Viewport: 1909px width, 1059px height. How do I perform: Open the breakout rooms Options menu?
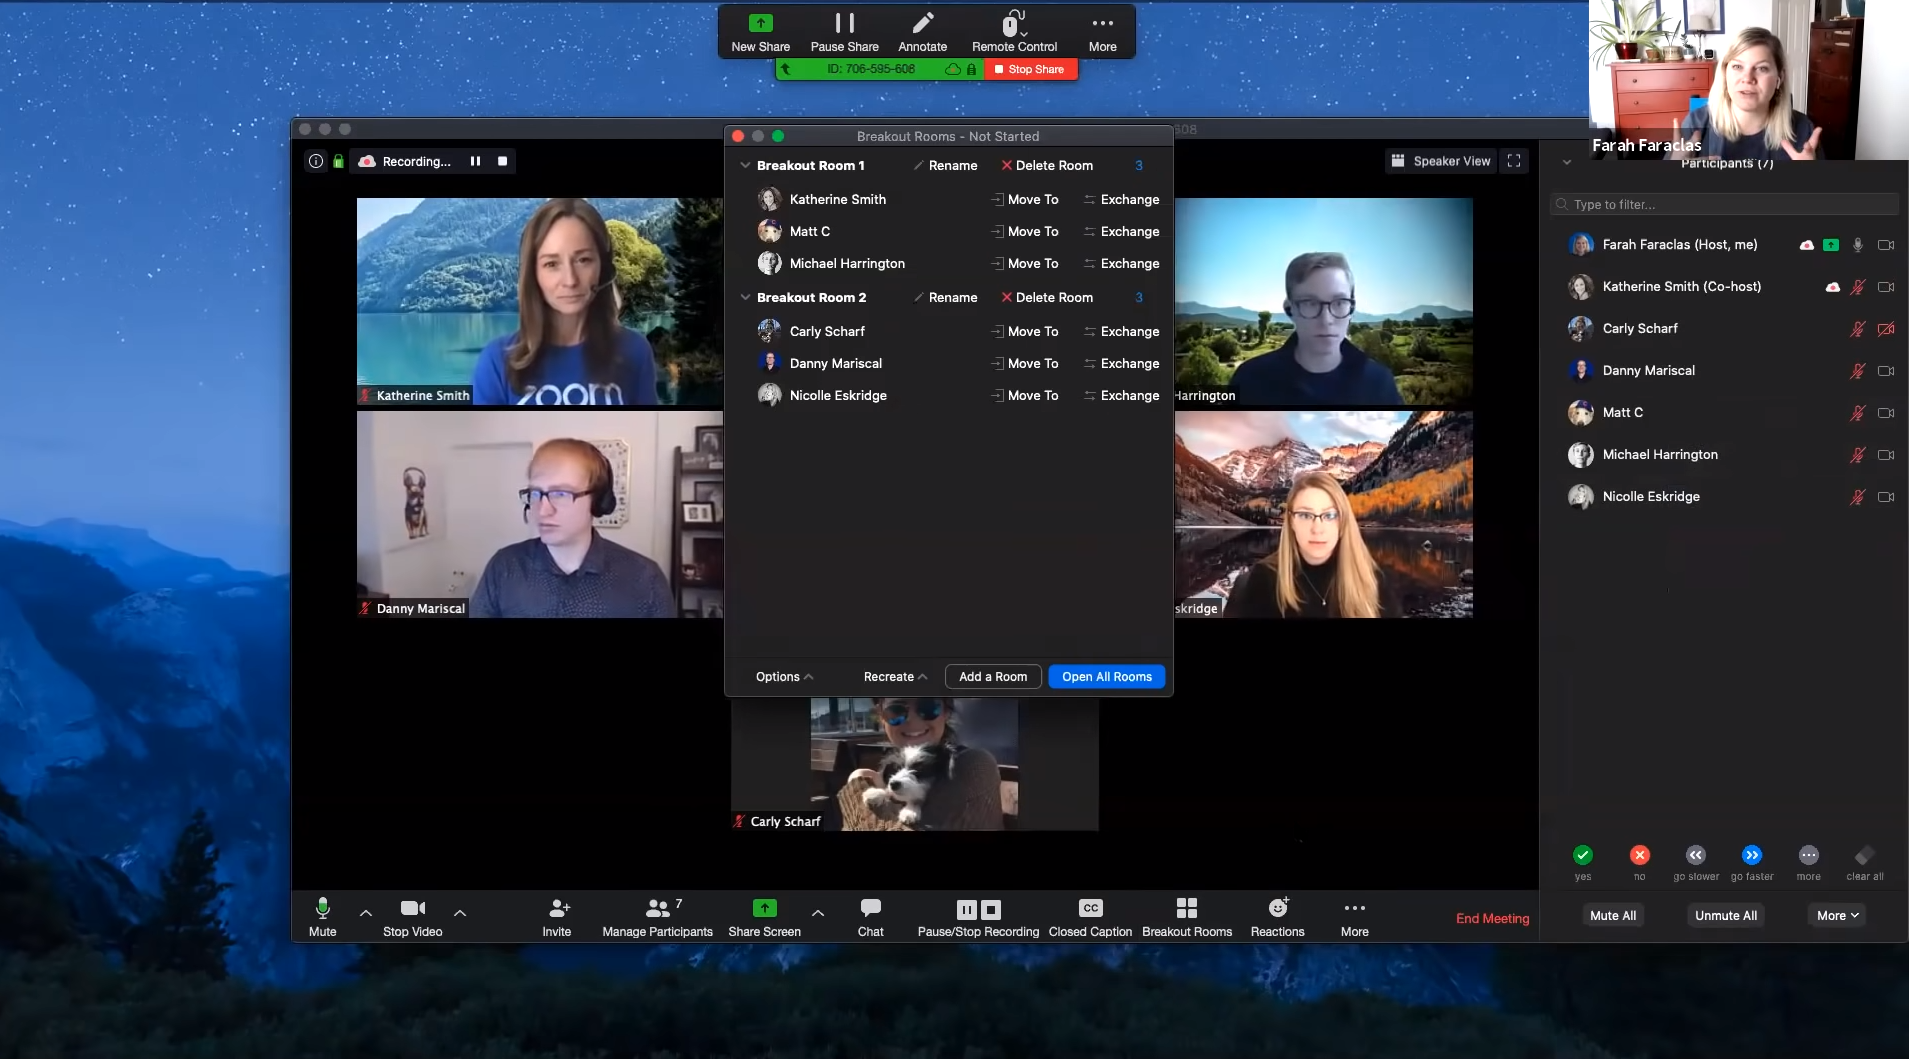784,677
